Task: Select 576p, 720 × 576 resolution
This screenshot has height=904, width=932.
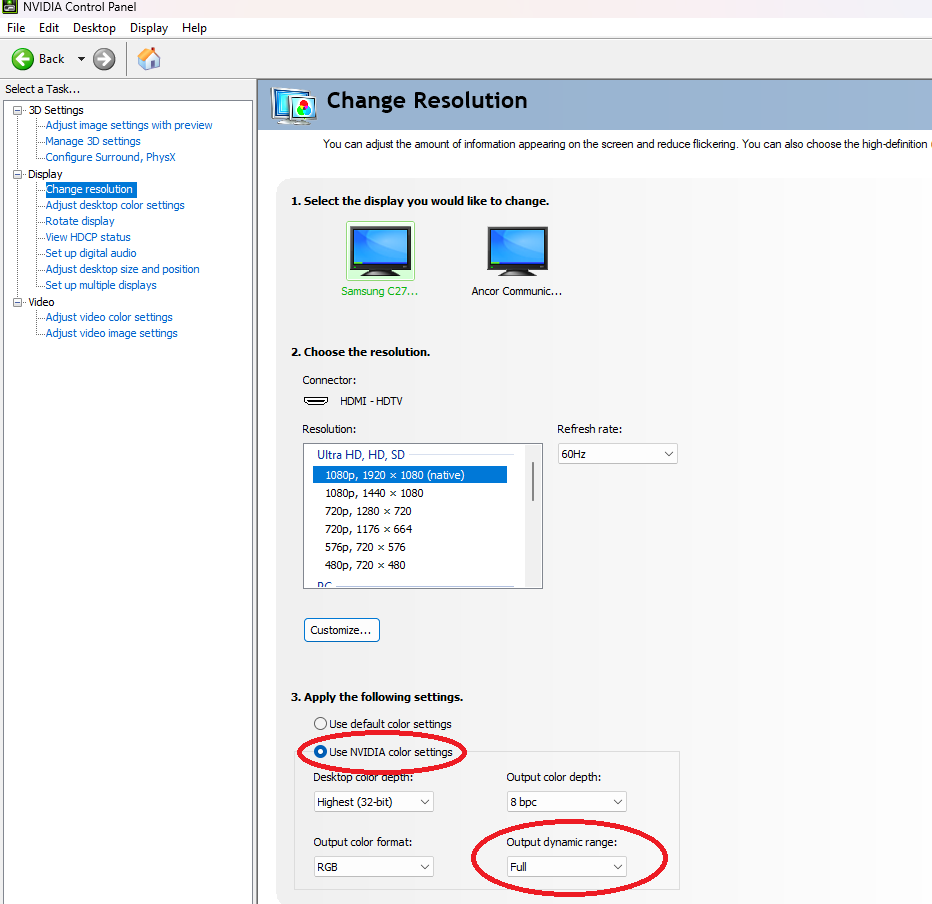Action: (x=365, y=547)
